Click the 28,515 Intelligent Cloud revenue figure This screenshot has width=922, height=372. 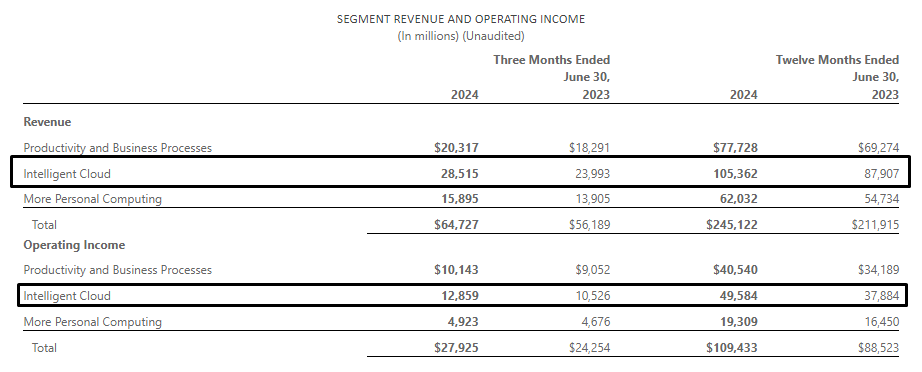pos(460,174)
